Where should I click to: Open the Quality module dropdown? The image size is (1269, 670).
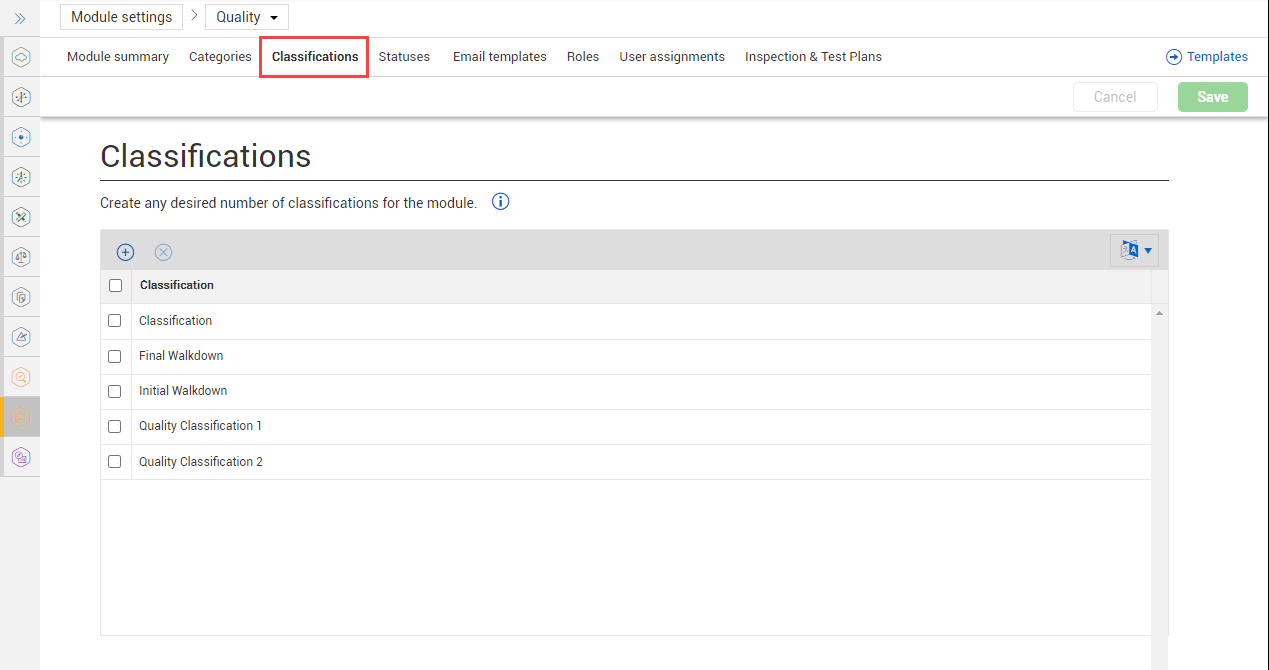[x=246, y=17]
